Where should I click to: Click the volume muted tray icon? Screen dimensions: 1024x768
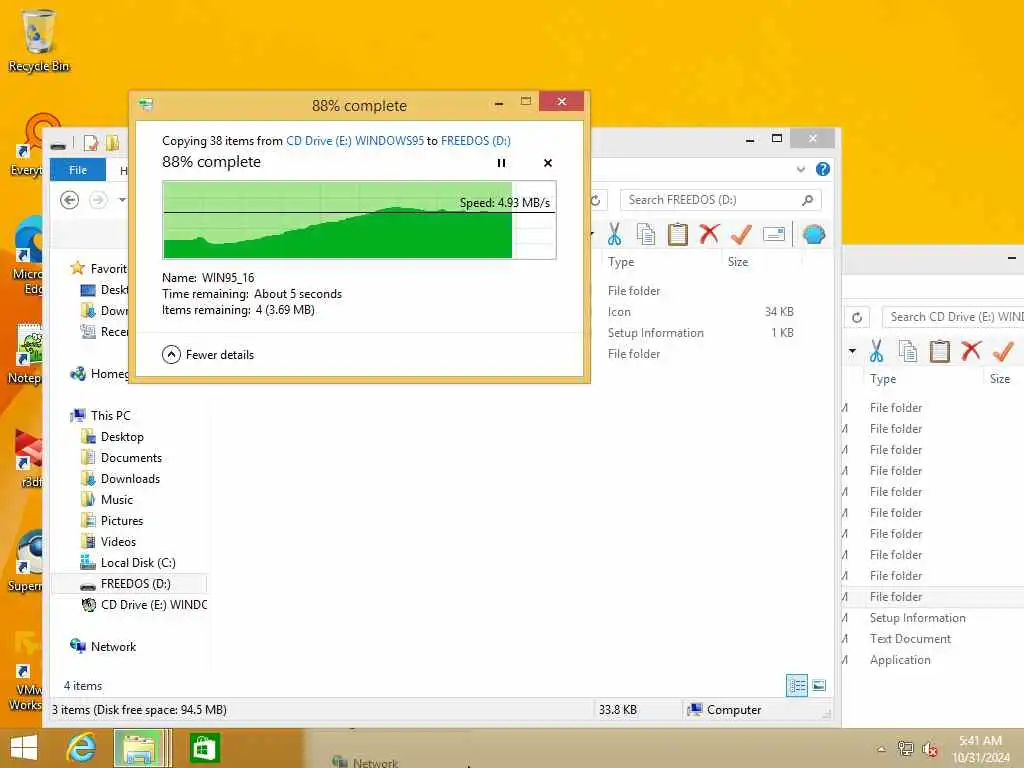coord(929,749)
